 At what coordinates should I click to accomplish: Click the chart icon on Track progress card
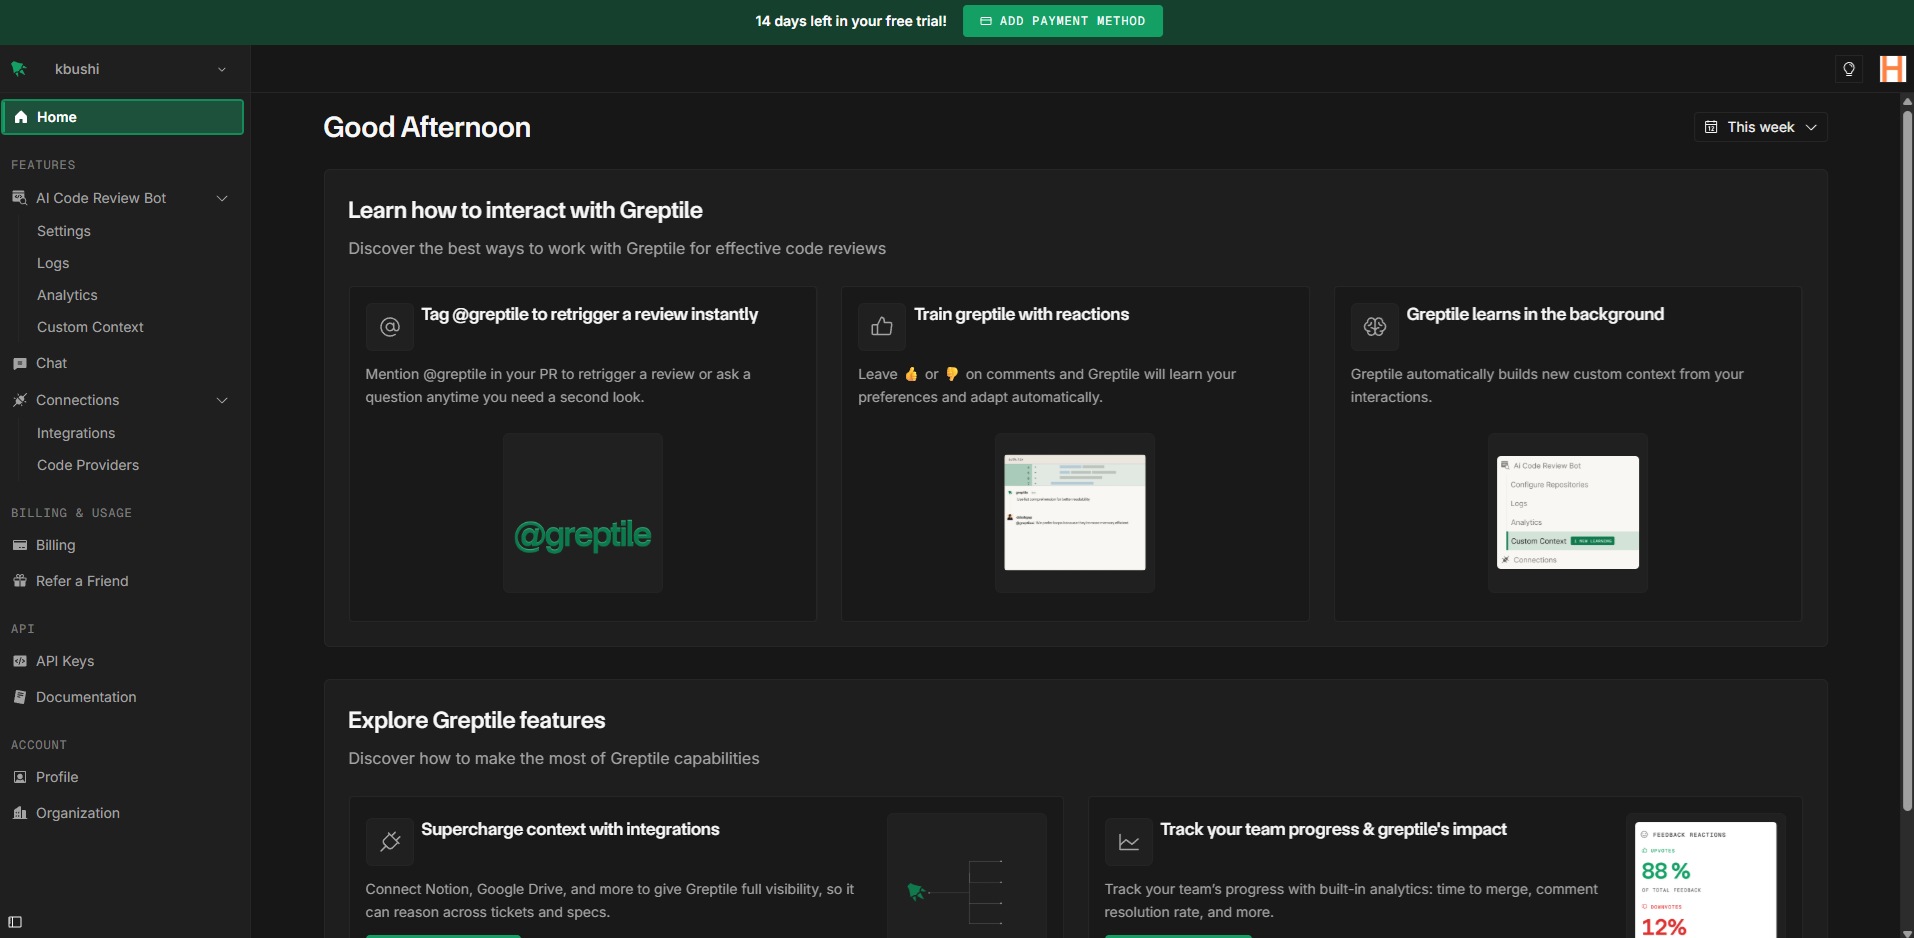(1129, 842)
